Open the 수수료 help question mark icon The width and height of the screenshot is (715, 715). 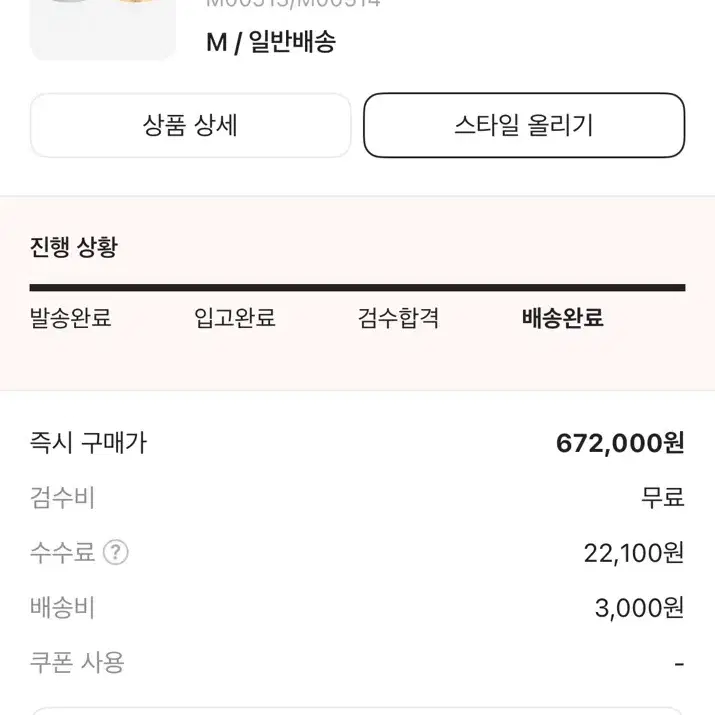(115, 553)
